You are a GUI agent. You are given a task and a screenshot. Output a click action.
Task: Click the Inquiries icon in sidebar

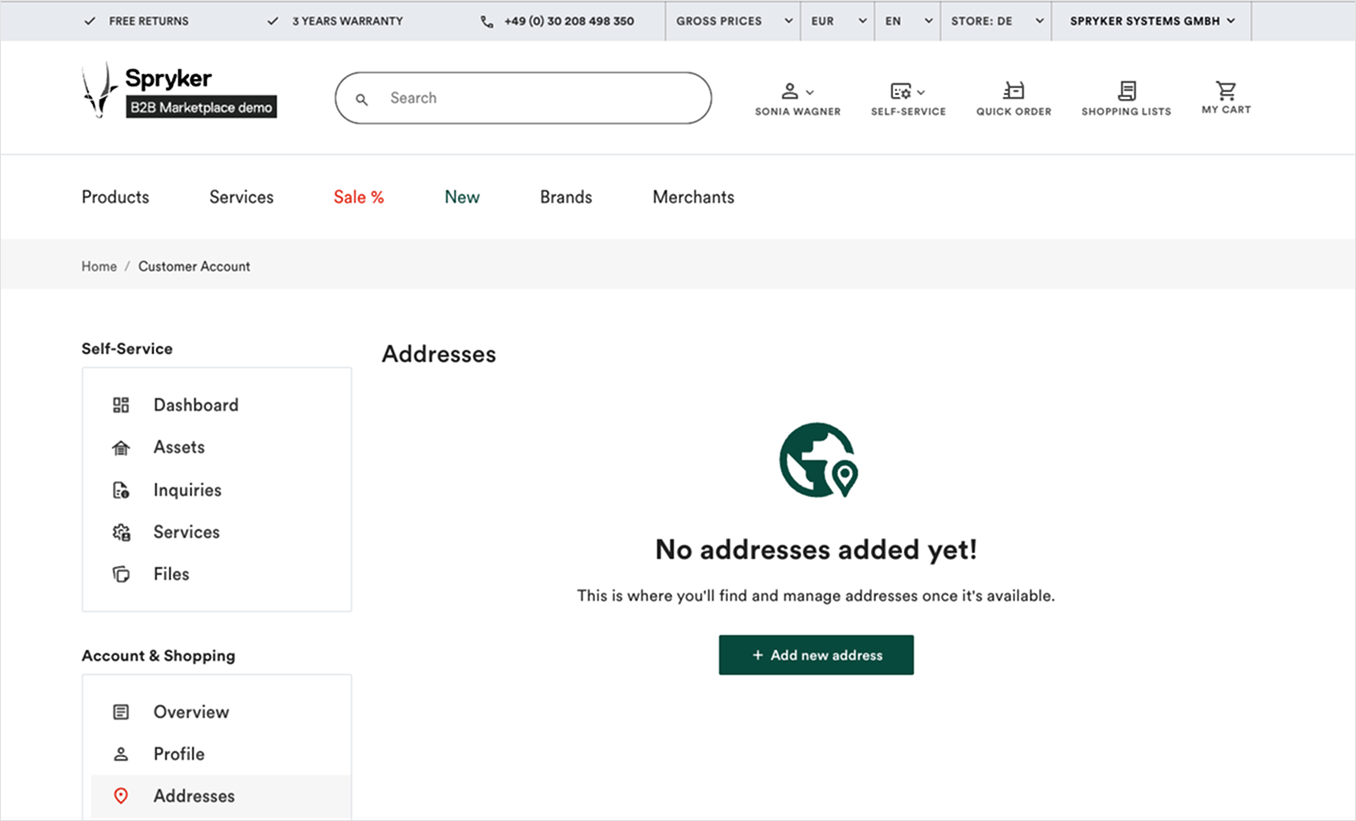(121, 490)
